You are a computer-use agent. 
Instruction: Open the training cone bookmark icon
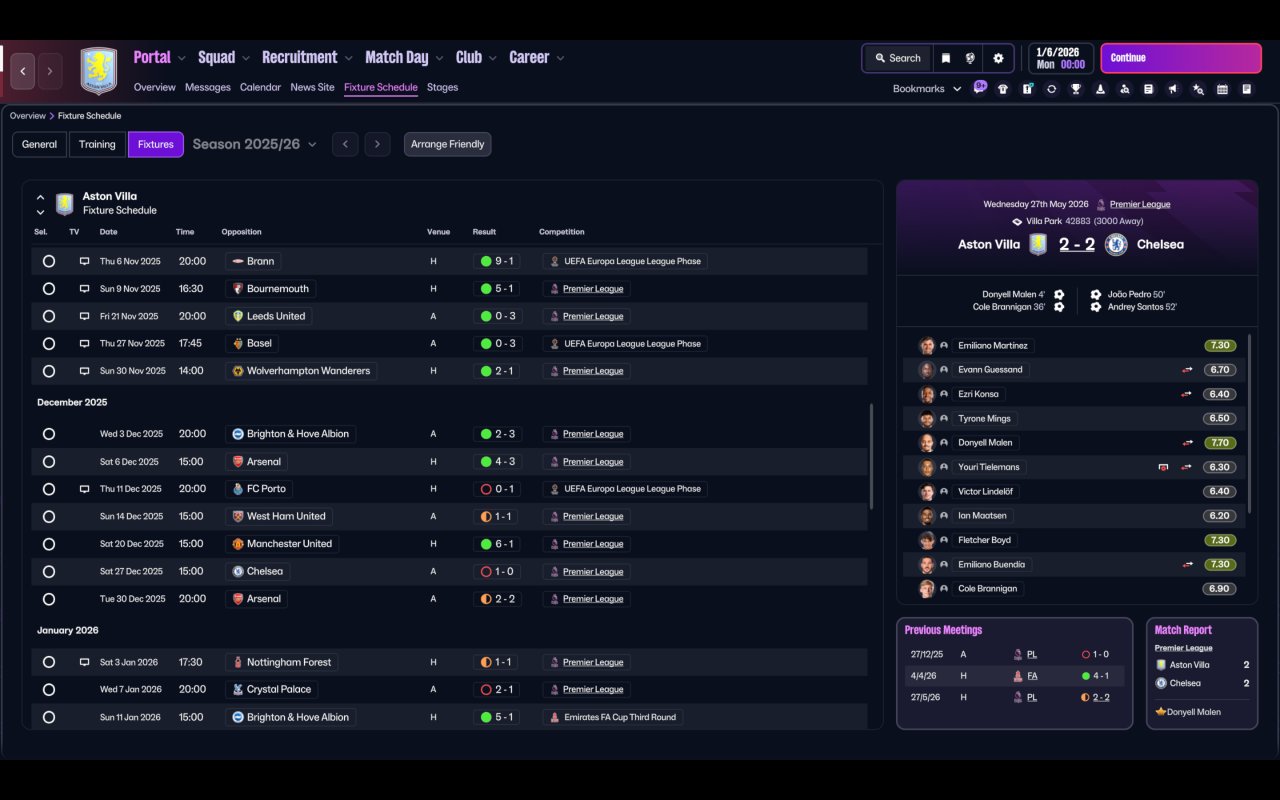(x=1100, y=89)
